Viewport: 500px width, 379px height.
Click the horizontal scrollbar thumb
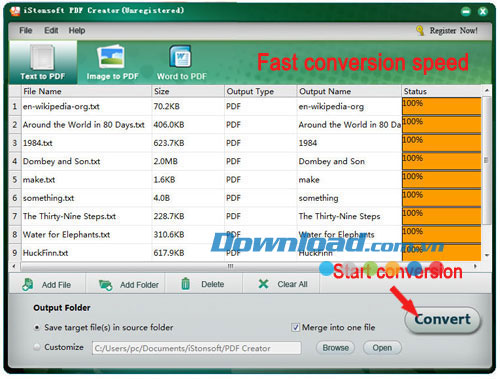tap(230, 266)
